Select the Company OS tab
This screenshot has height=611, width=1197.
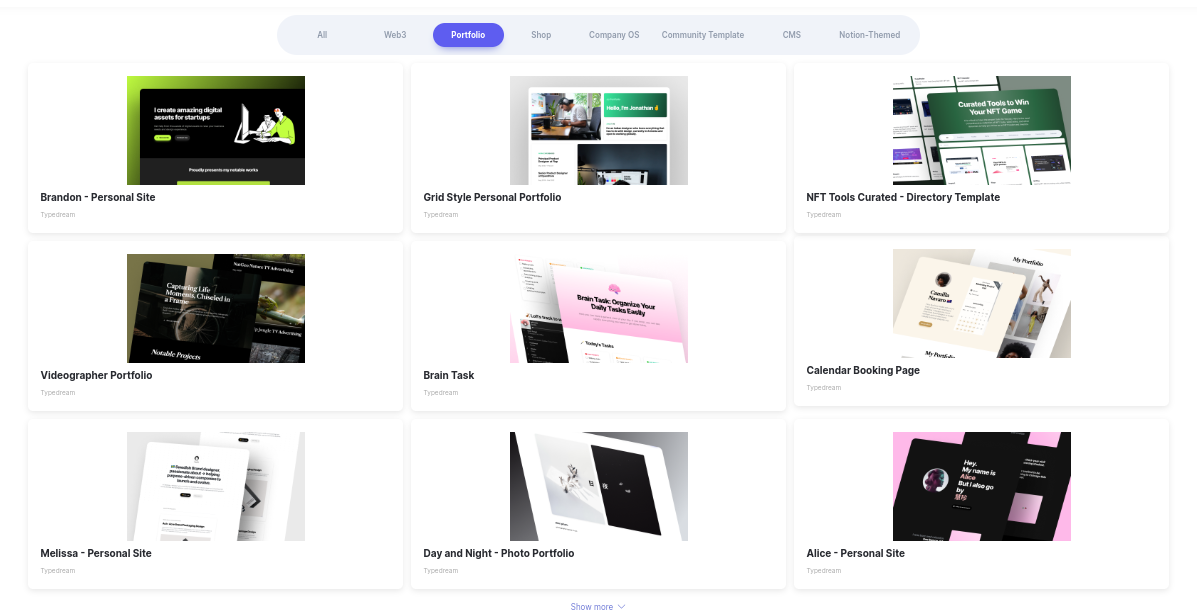[614, 35]
